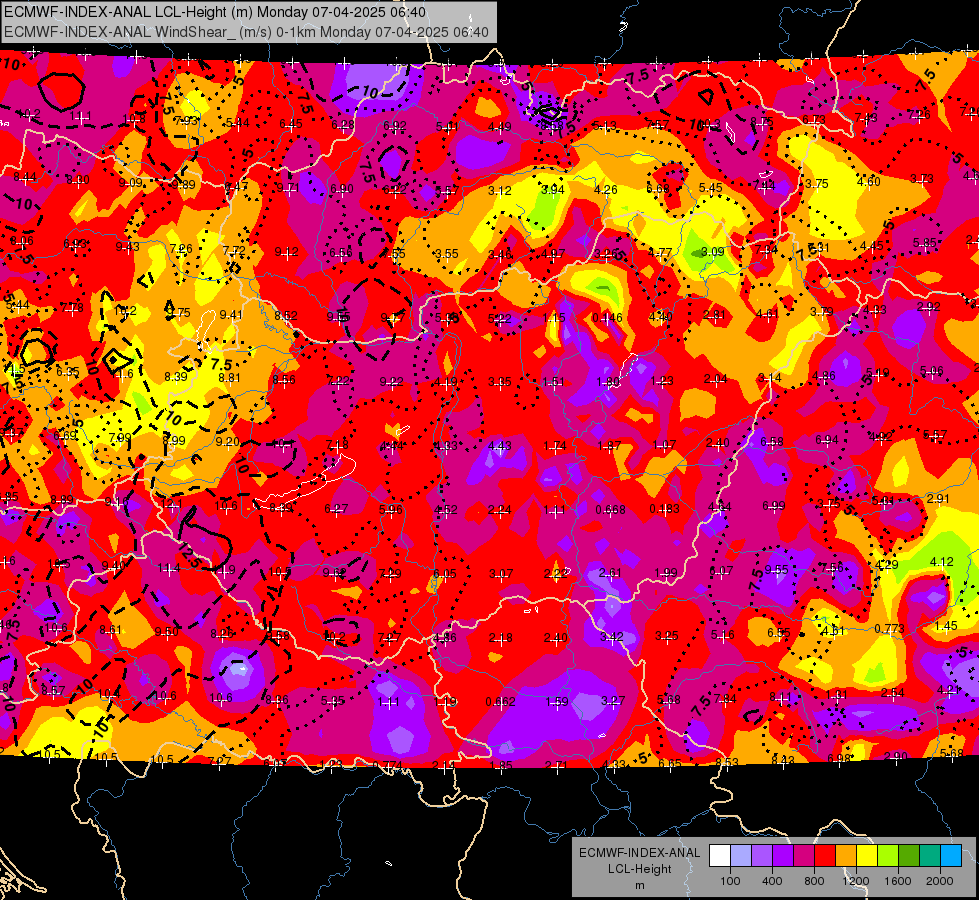Click the grid value '0.773'
The image size is (979, 900).
coord(889,628)
